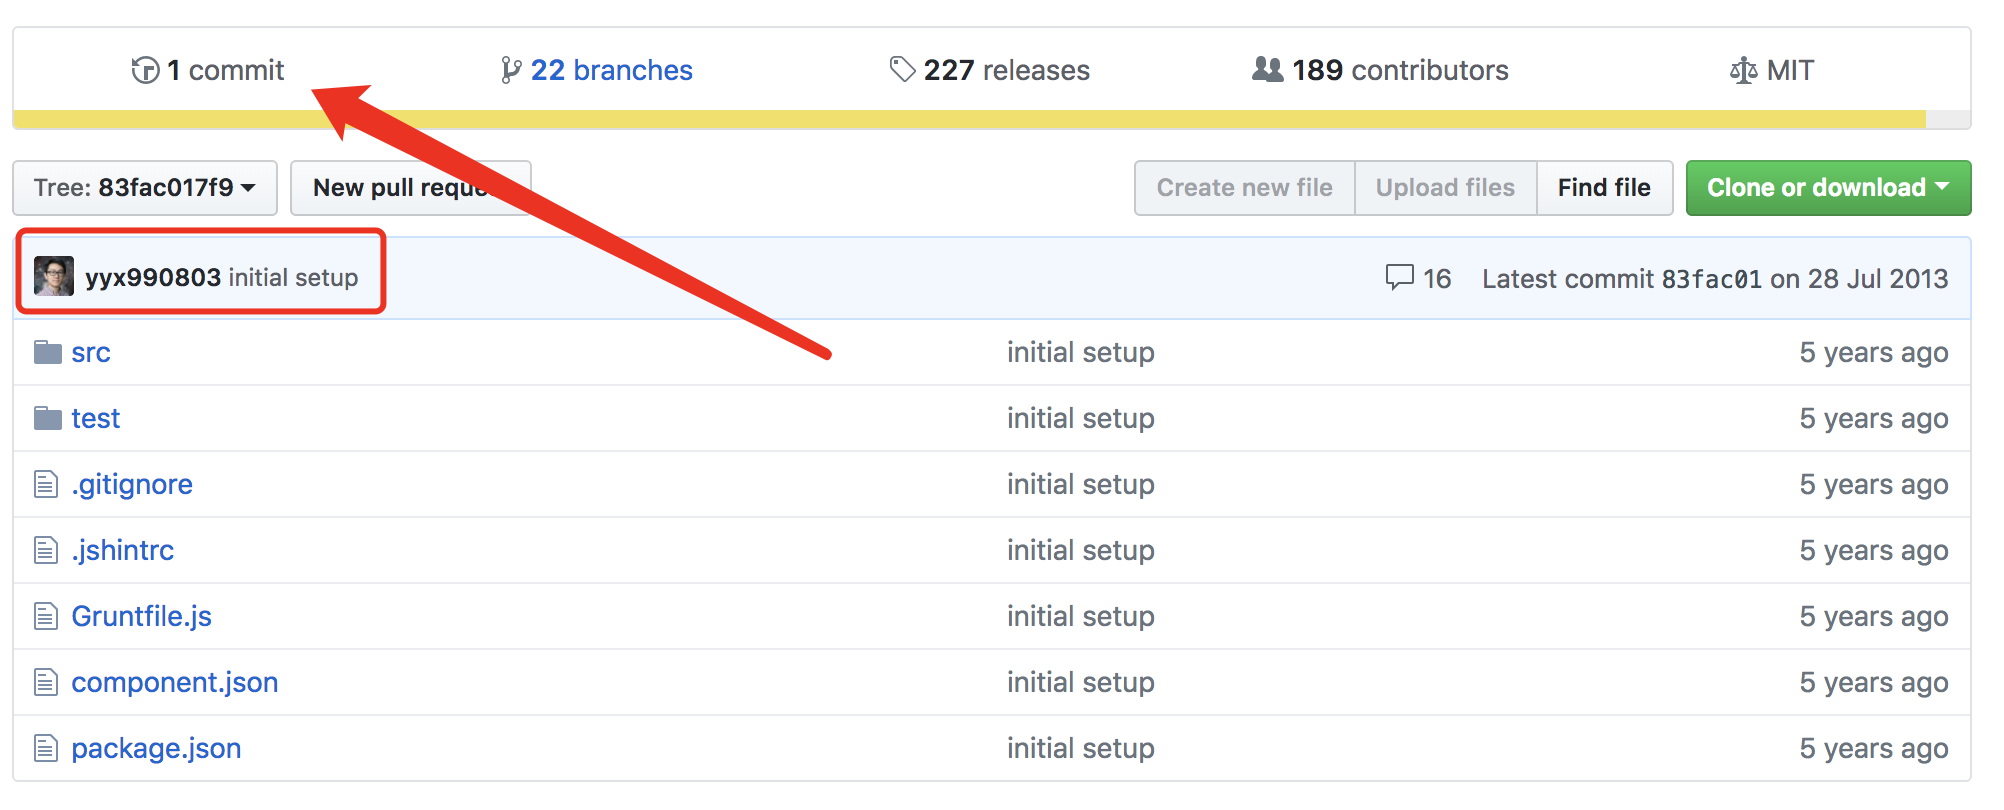Screen dimensions: 2004x810
Task: Open the Tree 83fac017f9 branch dropdown
Action: (x=145, y=188)
